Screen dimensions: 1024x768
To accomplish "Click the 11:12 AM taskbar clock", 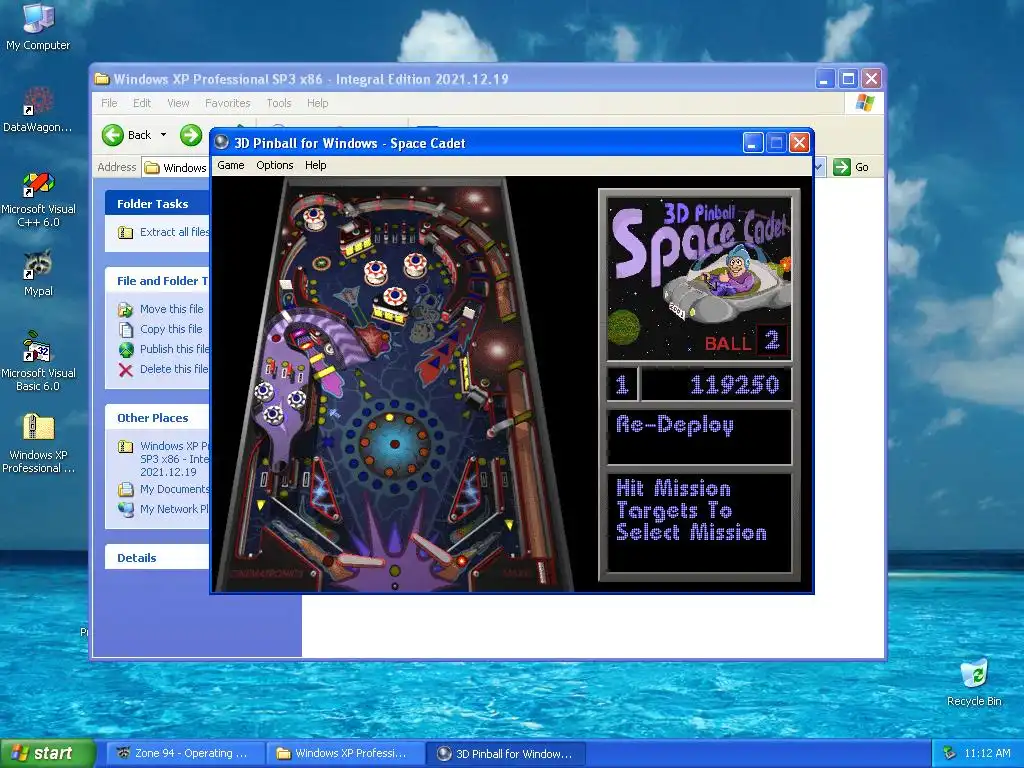I will tap(987, 754).
